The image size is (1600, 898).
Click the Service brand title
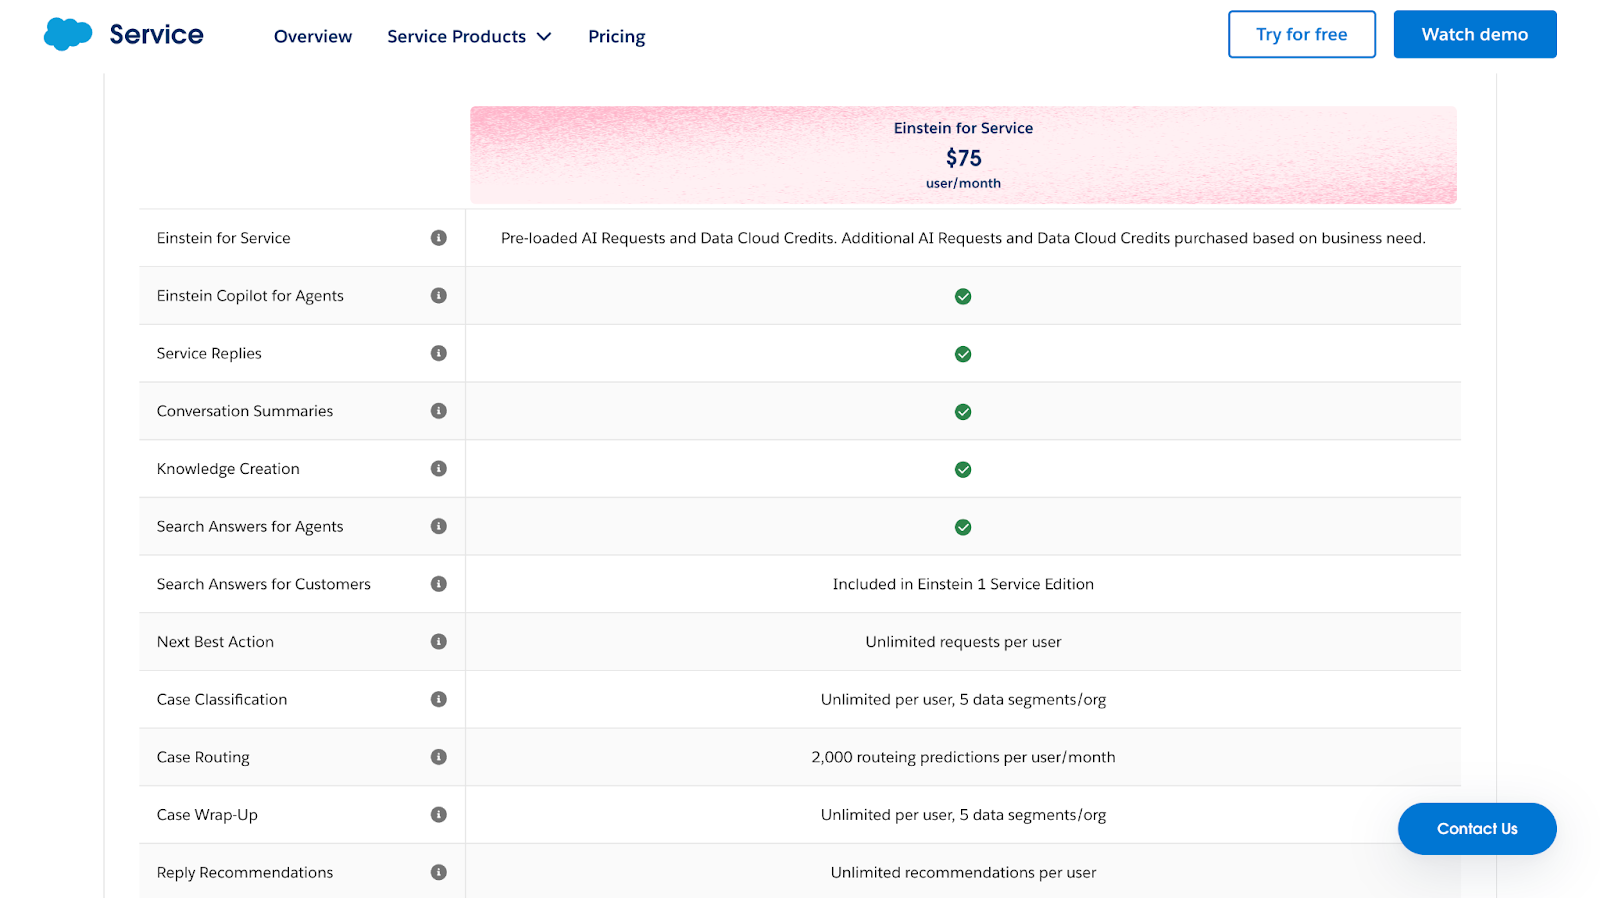point(156,34)
